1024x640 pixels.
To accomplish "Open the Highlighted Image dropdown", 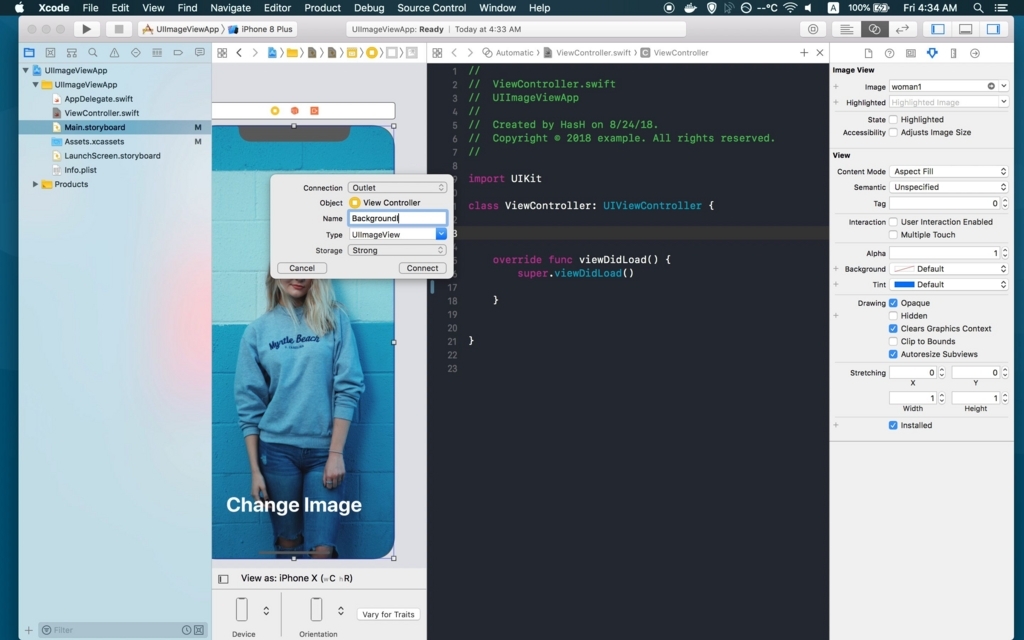I will (1004, 102).
